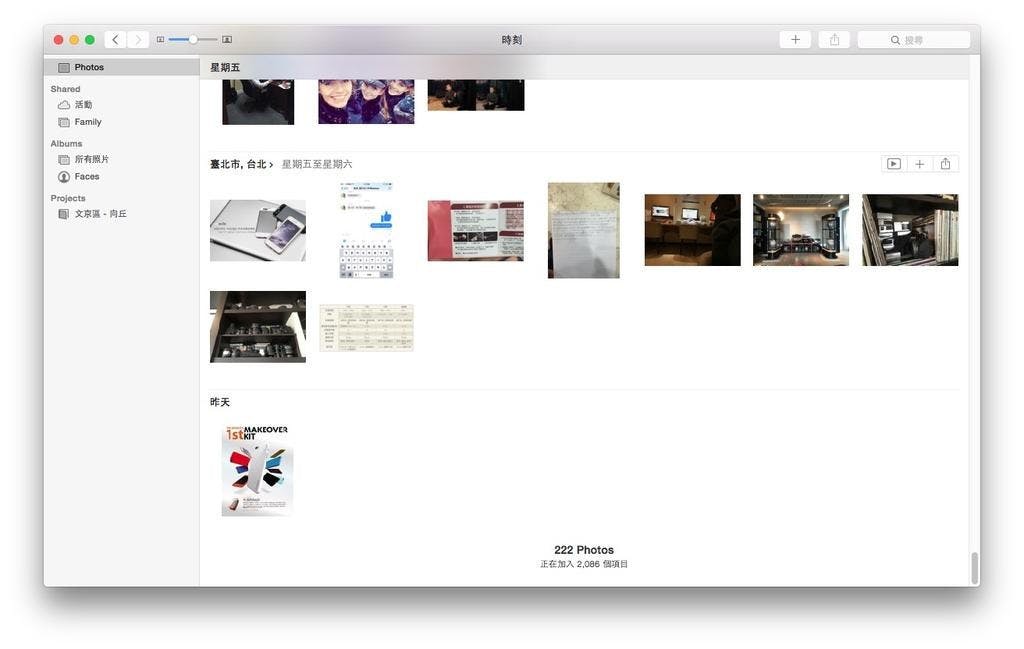This screenshot has width=1024, height=649.
Task: Expand the 臺北市, 台北 location chevron
Action: pos(271,165)
